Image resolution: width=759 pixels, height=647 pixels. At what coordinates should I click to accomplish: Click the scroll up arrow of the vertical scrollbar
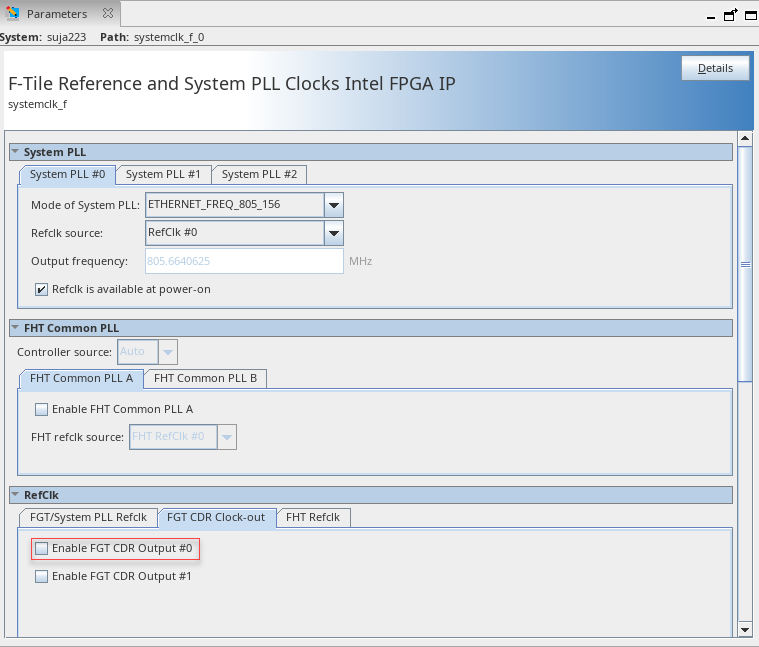744,138
